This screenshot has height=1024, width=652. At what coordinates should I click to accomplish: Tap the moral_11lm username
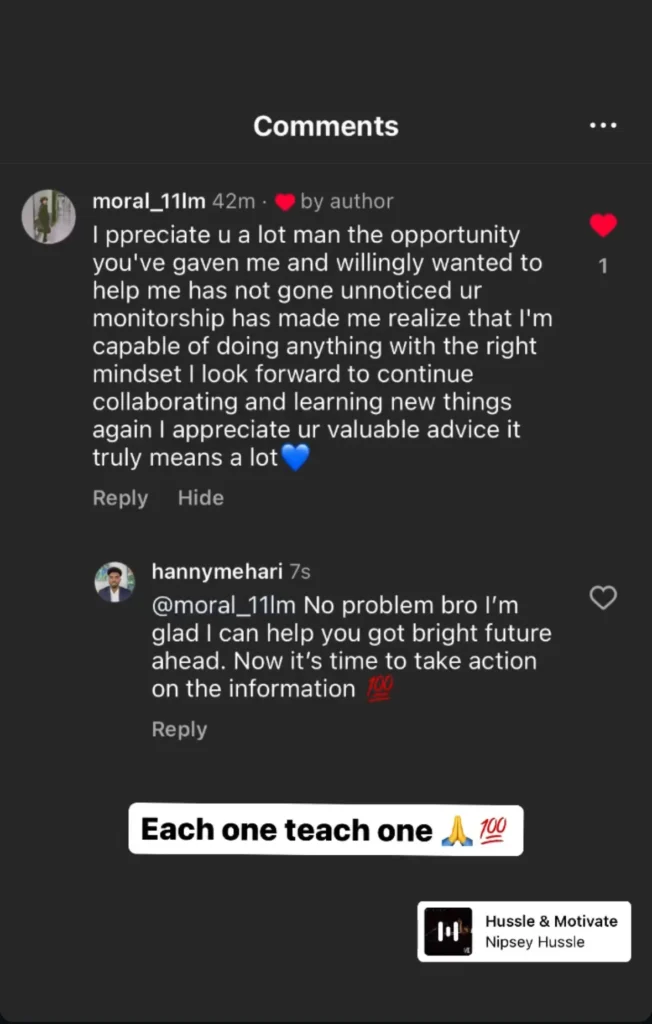(x=149, y=201)
